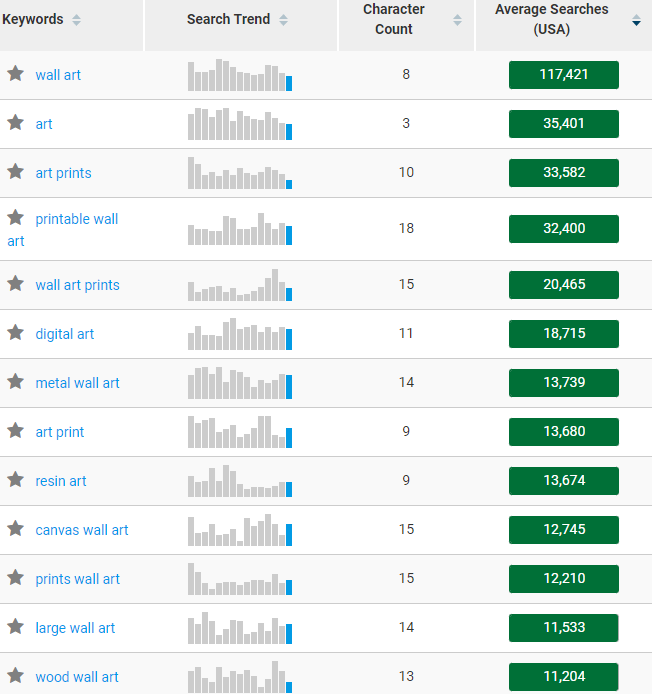
Task: Select character count 11 cell
Action: (x=406, y=333)
